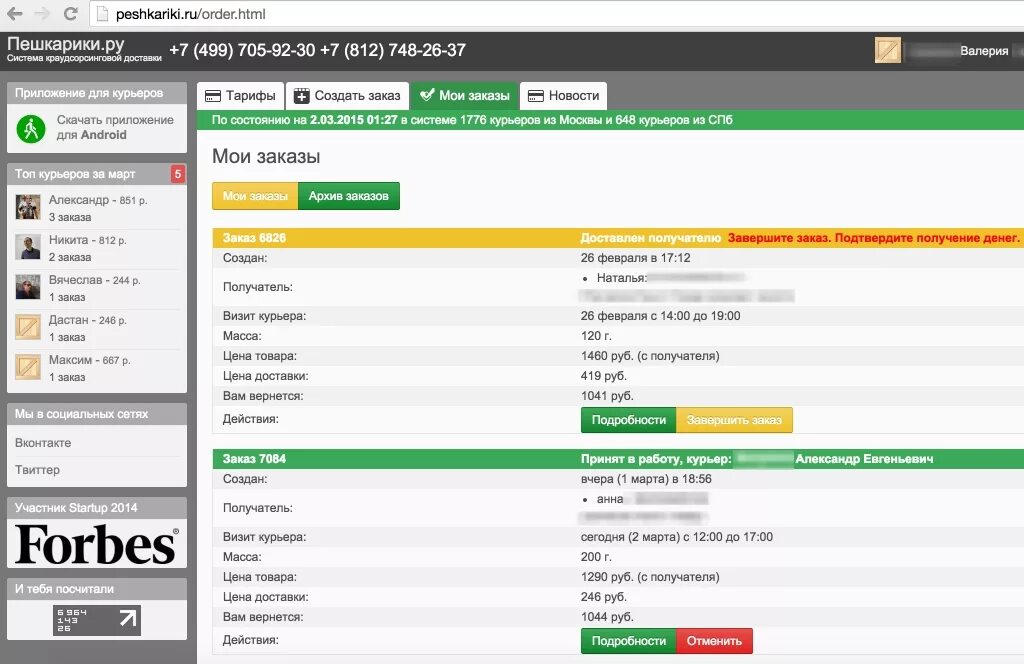Open Максим - 667 р. courier entry
1024x664 pixels.
pos(89,360)
